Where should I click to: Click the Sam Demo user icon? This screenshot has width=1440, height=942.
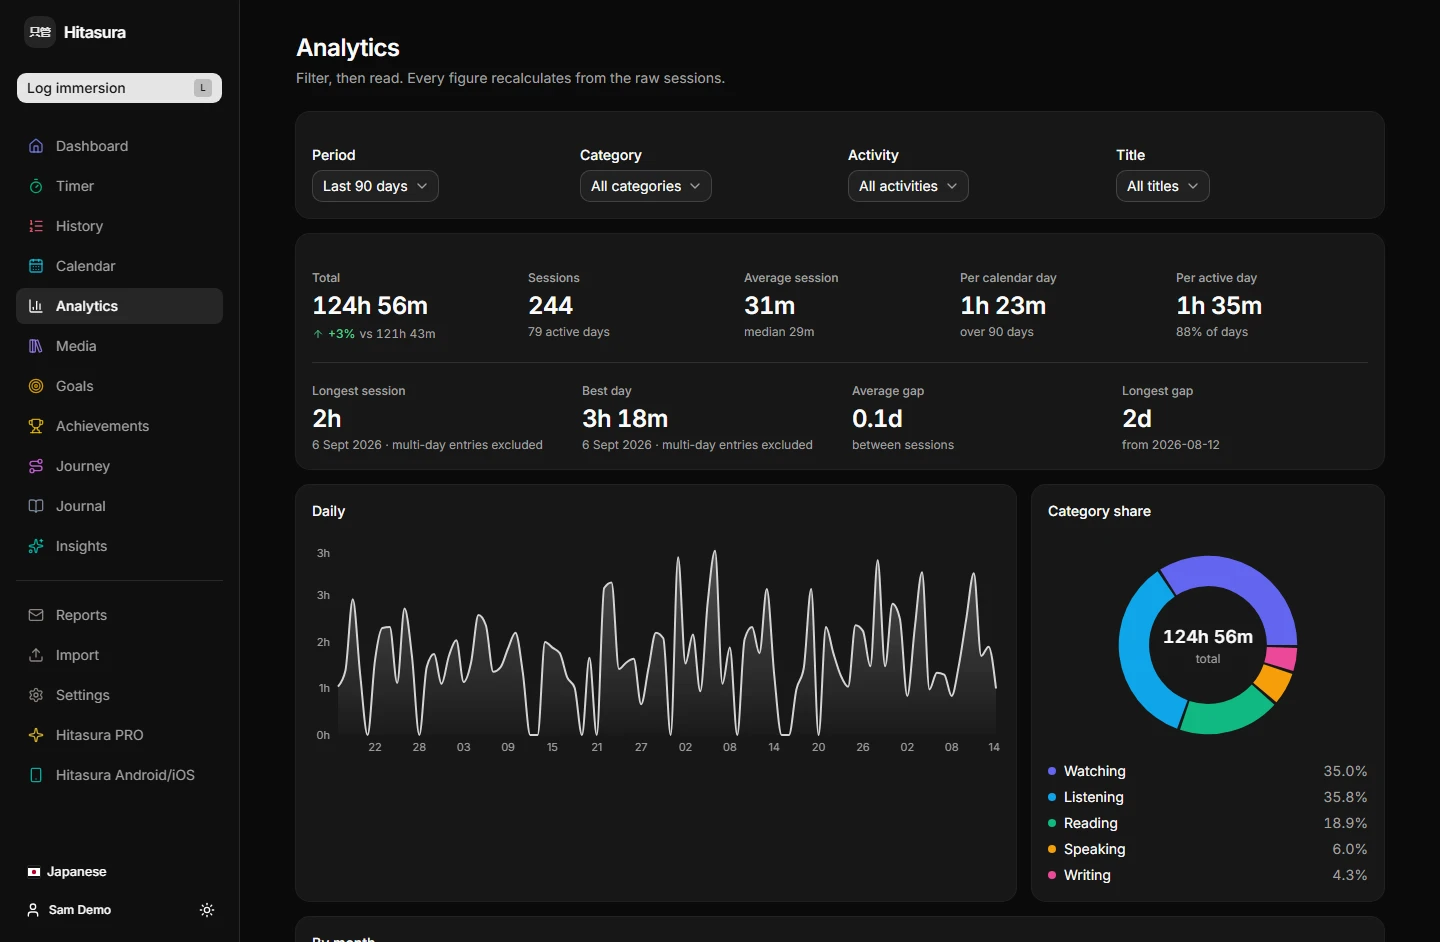click(x=33, y=910)
